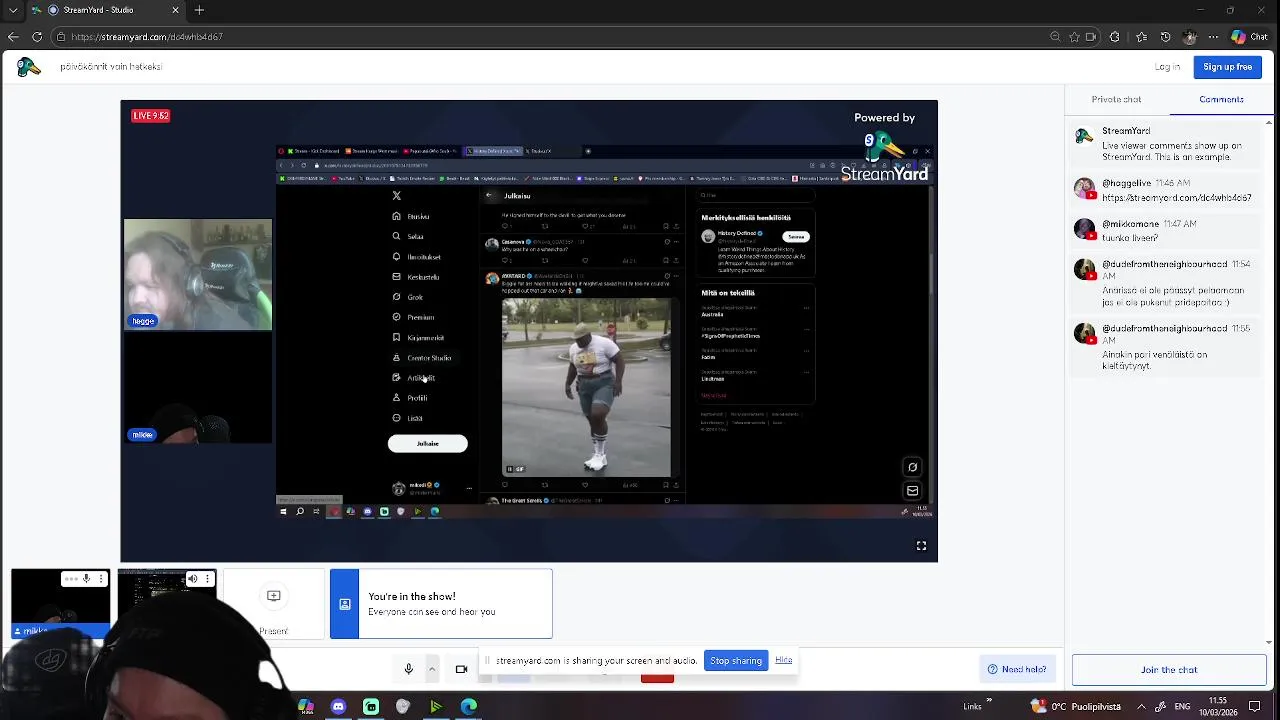
Task: Add this page to favorites star
Action: coord(1074,37)
